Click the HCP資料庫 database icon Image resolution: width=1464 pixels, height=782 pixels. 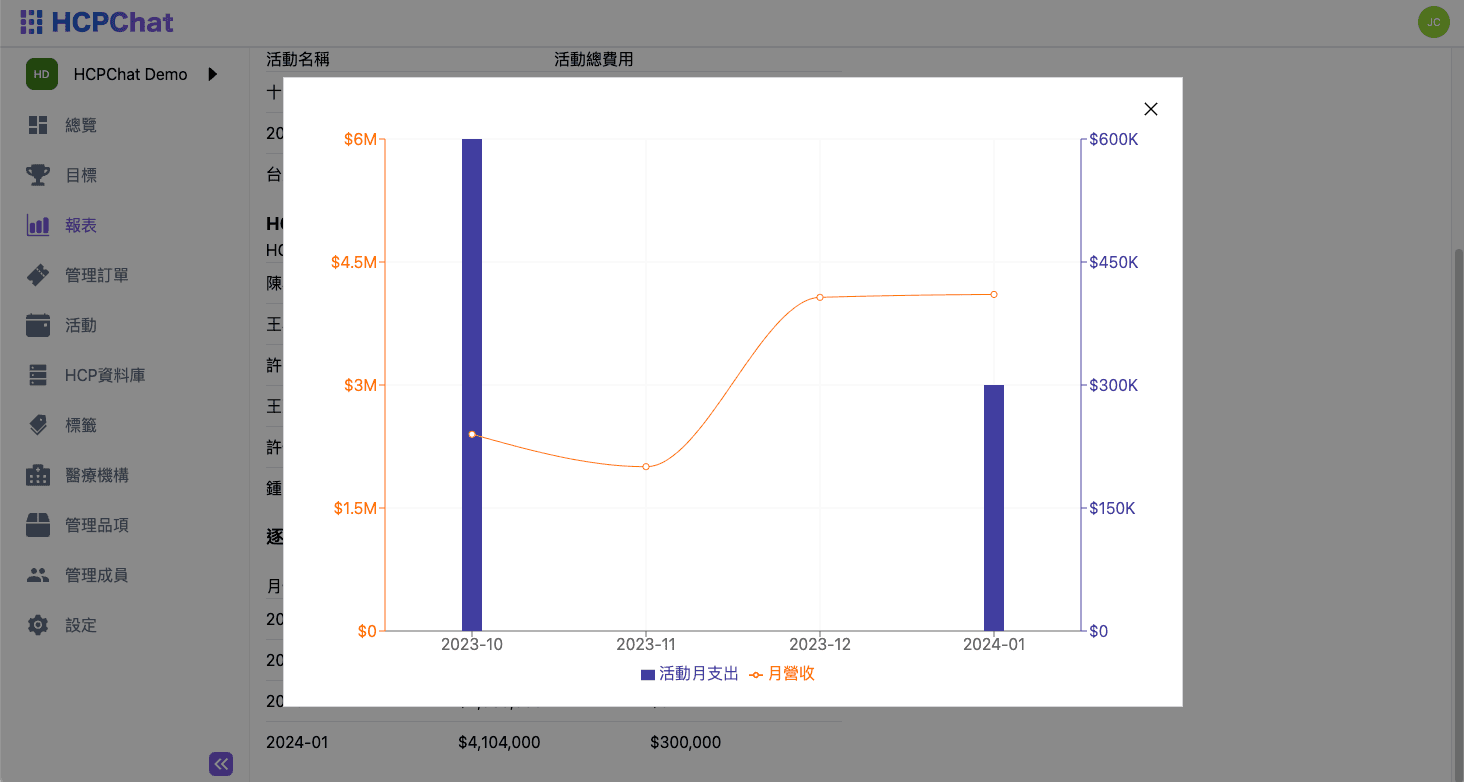coord(38,375)
